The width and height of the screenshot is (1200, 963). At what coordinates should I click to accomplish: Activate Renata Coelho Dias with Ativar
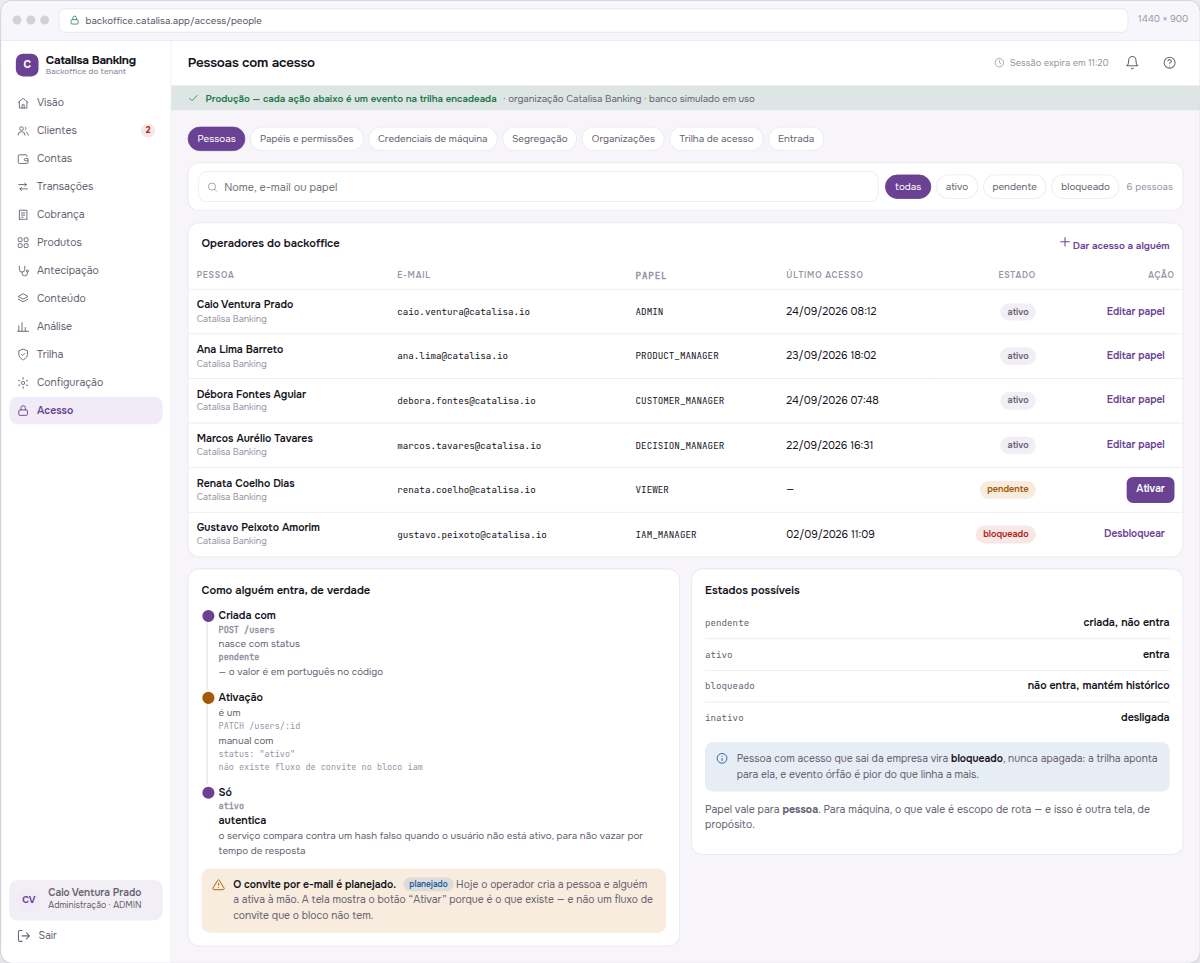pos(1151,490)
